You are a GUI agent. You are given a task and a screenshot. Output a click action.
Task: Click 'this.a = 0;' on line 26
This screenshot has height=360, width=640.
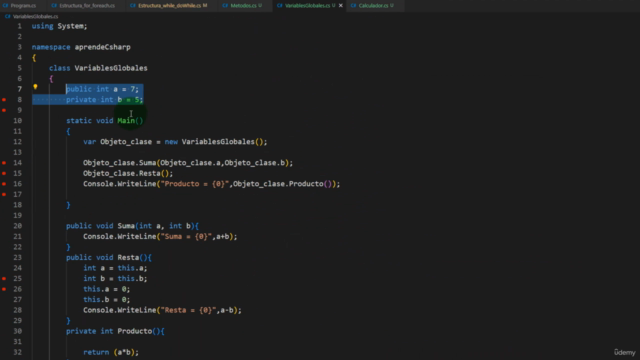pos(107,289)
